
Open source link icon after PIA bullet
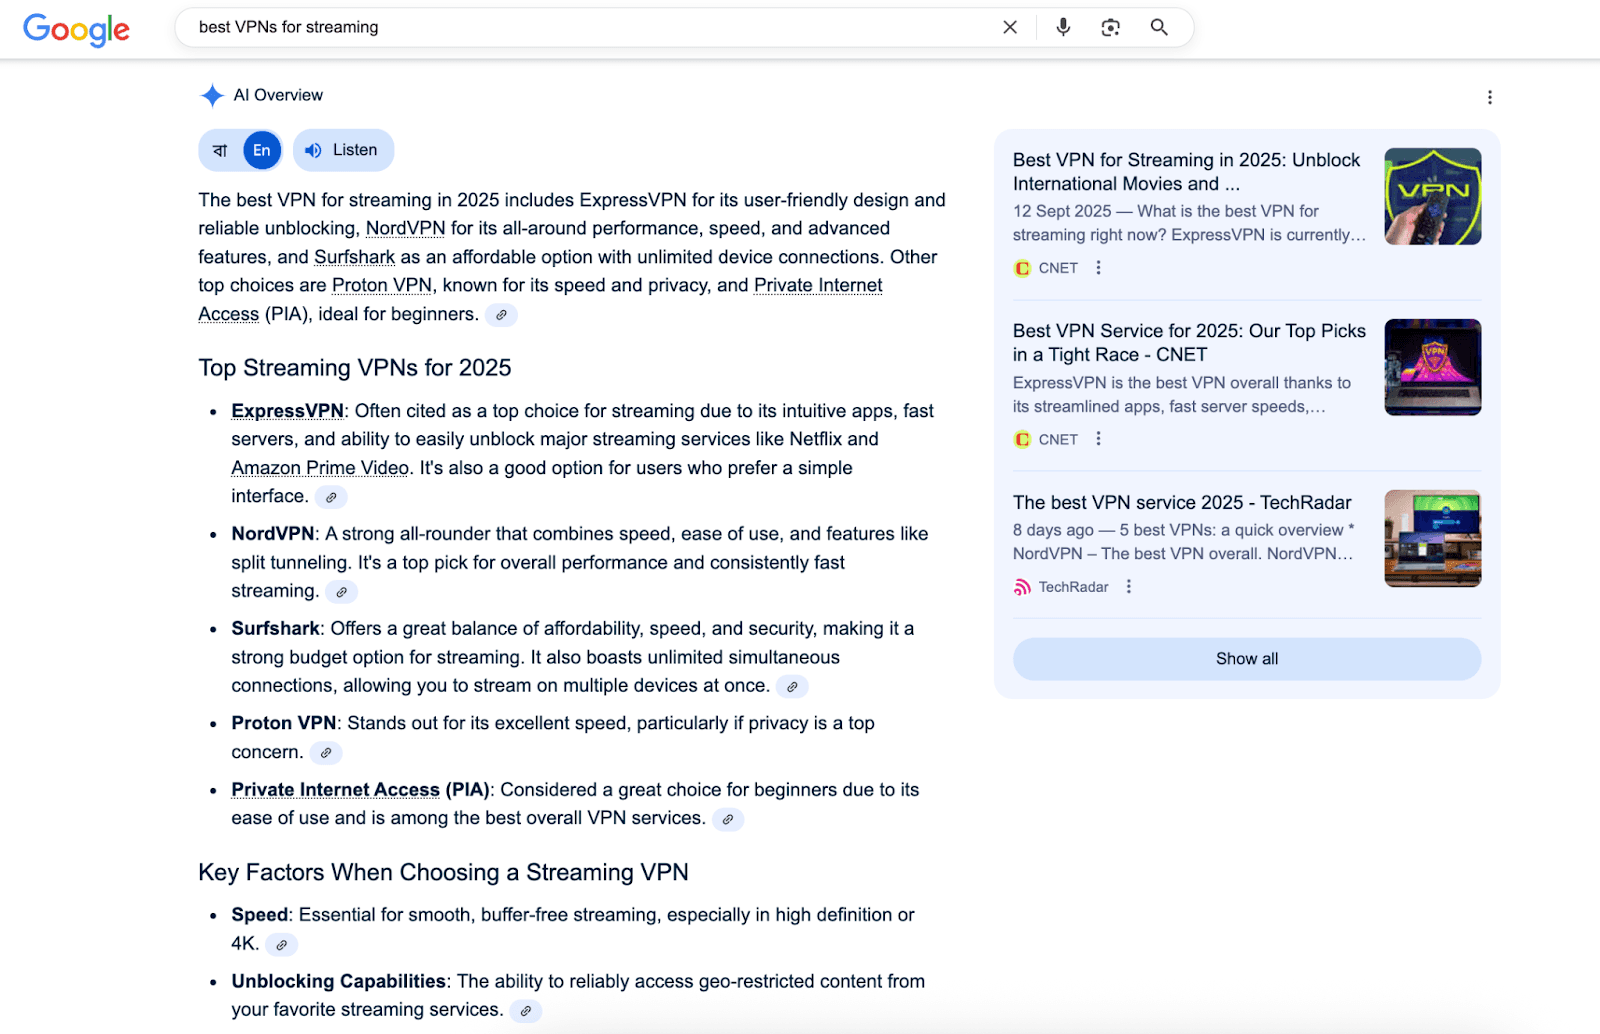[728, 819]
